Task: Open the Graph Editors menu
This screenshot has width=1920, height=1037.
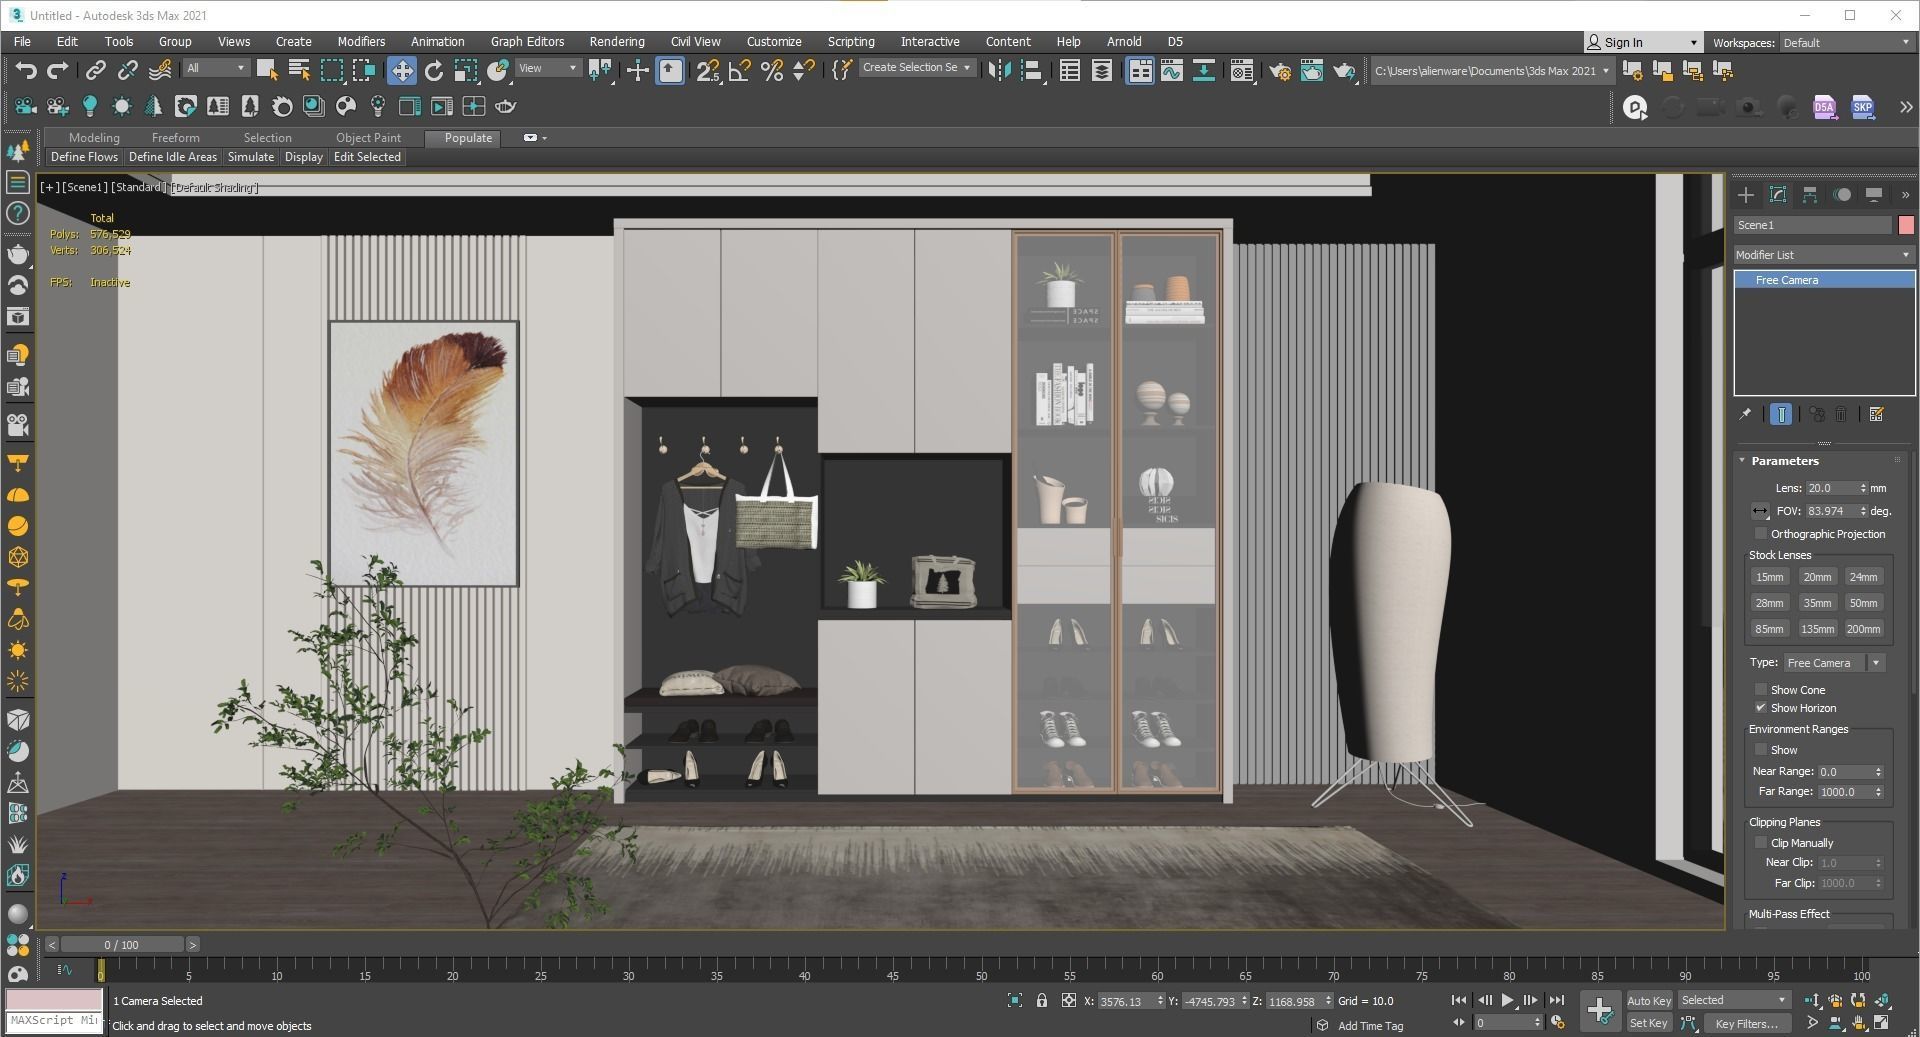Action: coord(527,41)
